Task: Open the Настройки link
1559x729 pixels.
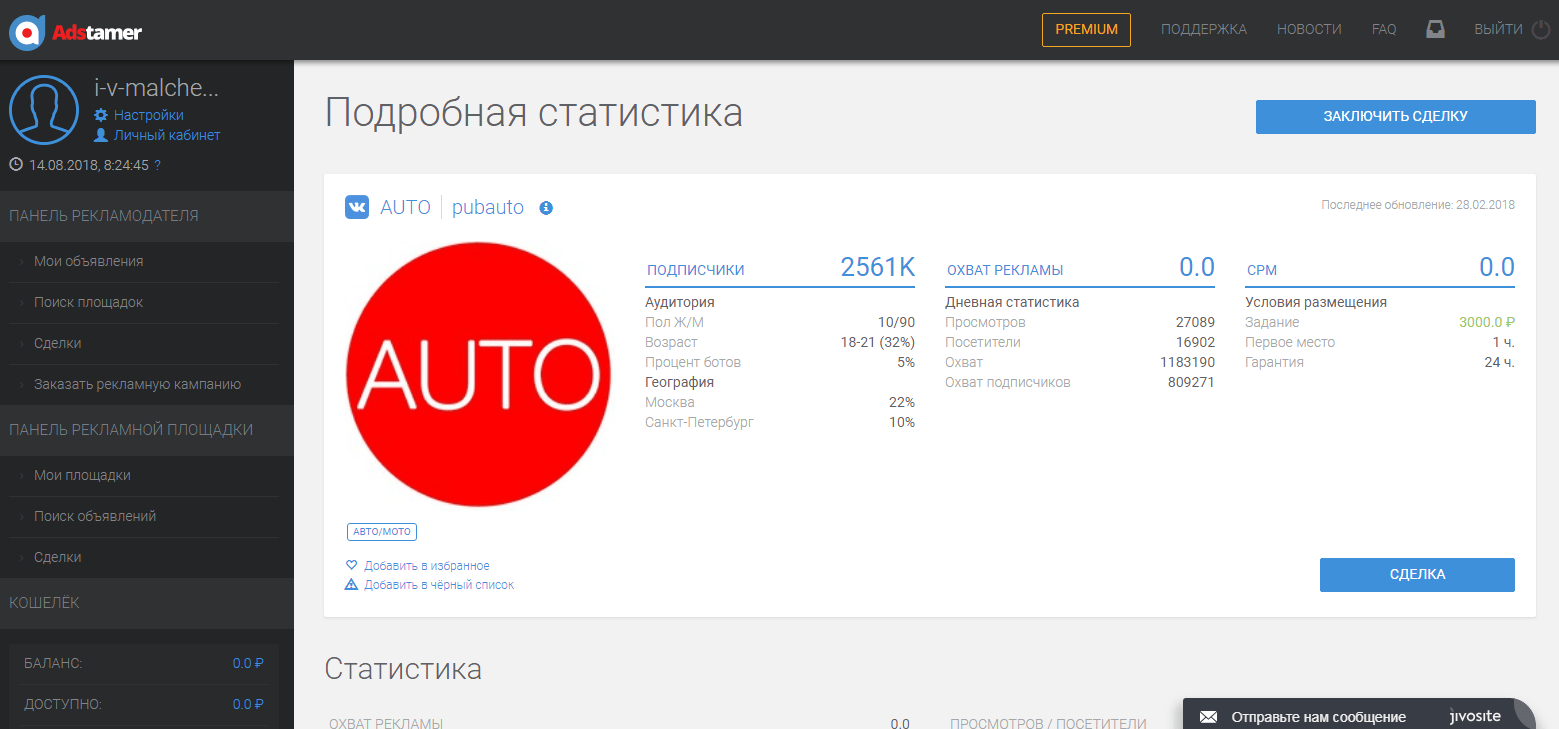Action: point(149,115)
